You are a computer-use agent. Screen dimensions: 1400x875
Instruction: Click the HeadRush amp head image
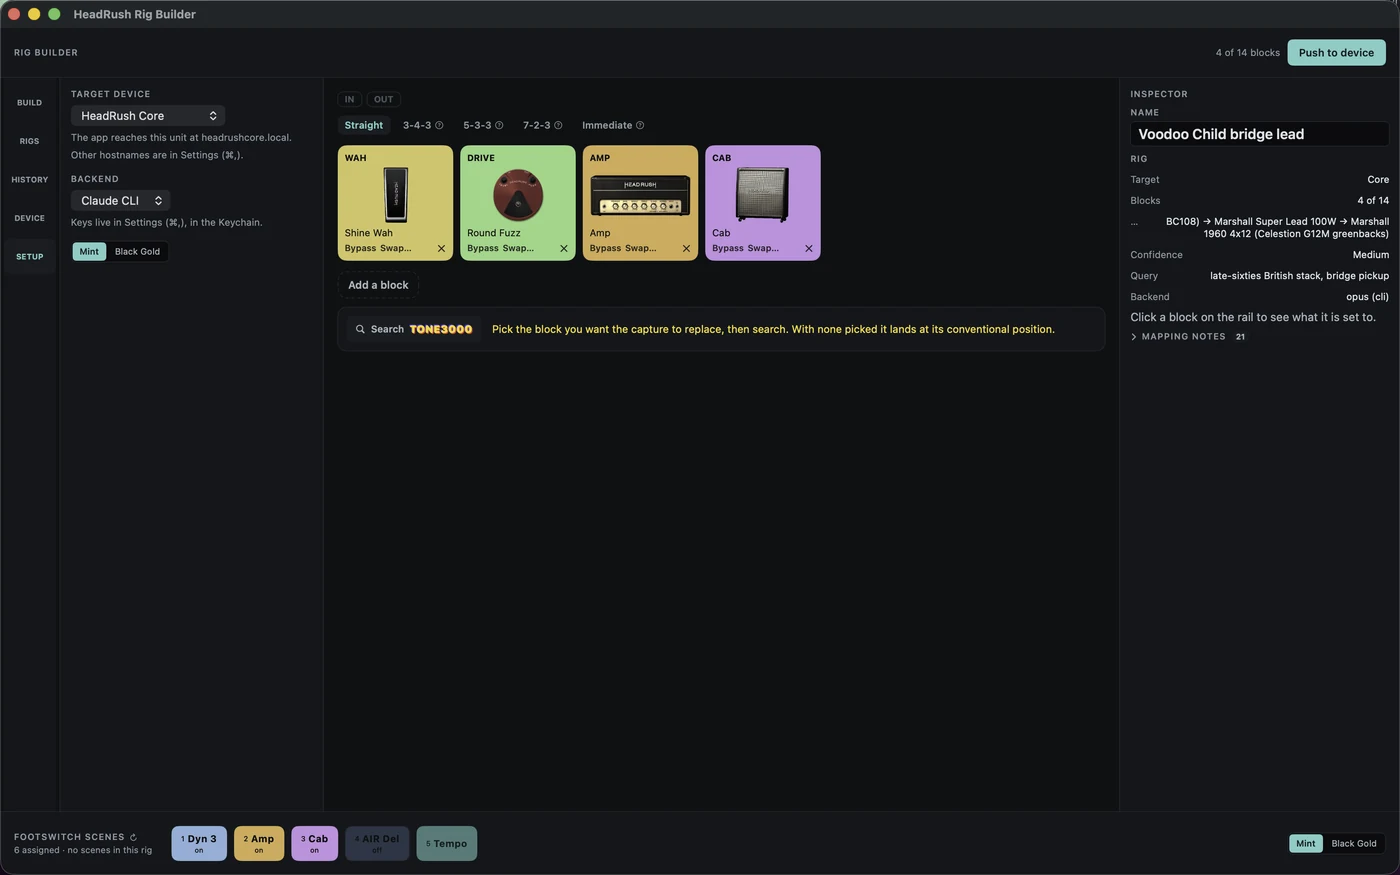click(x=640, y=196)
